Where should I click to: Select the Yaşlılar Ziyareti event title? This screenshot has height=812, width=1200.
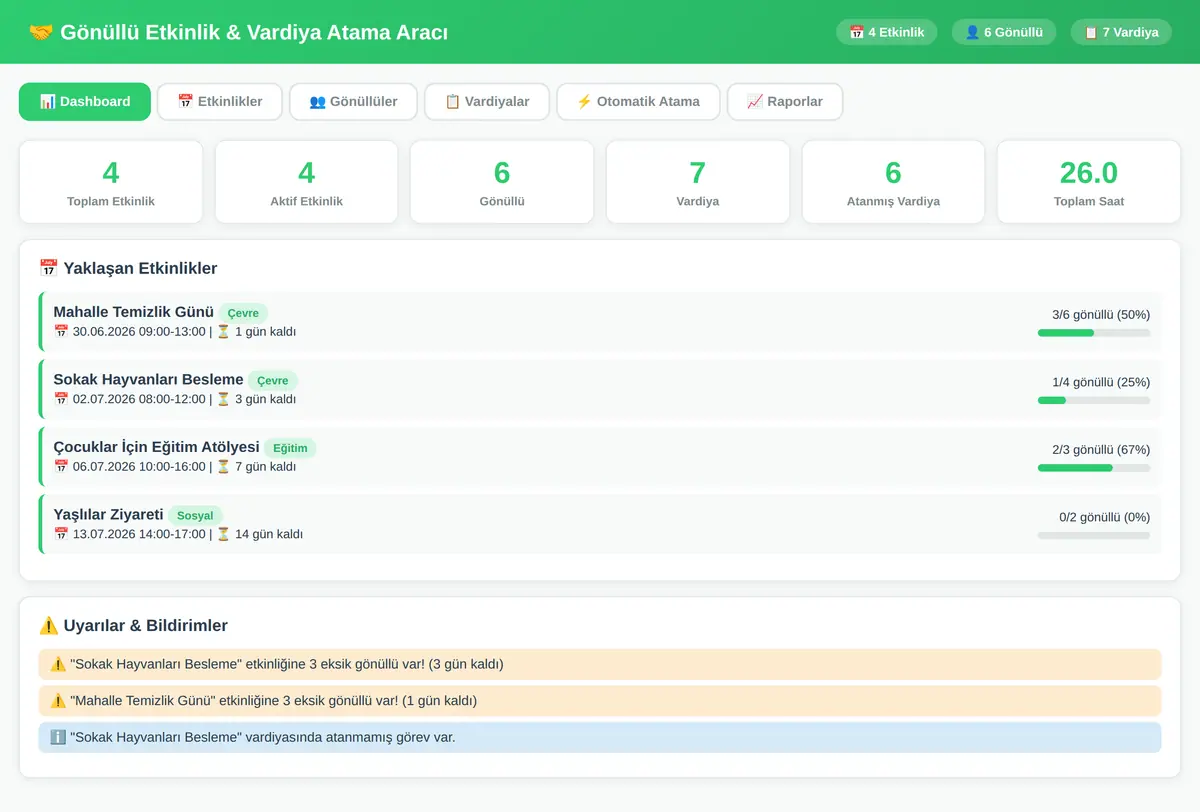tap(109, 515)
